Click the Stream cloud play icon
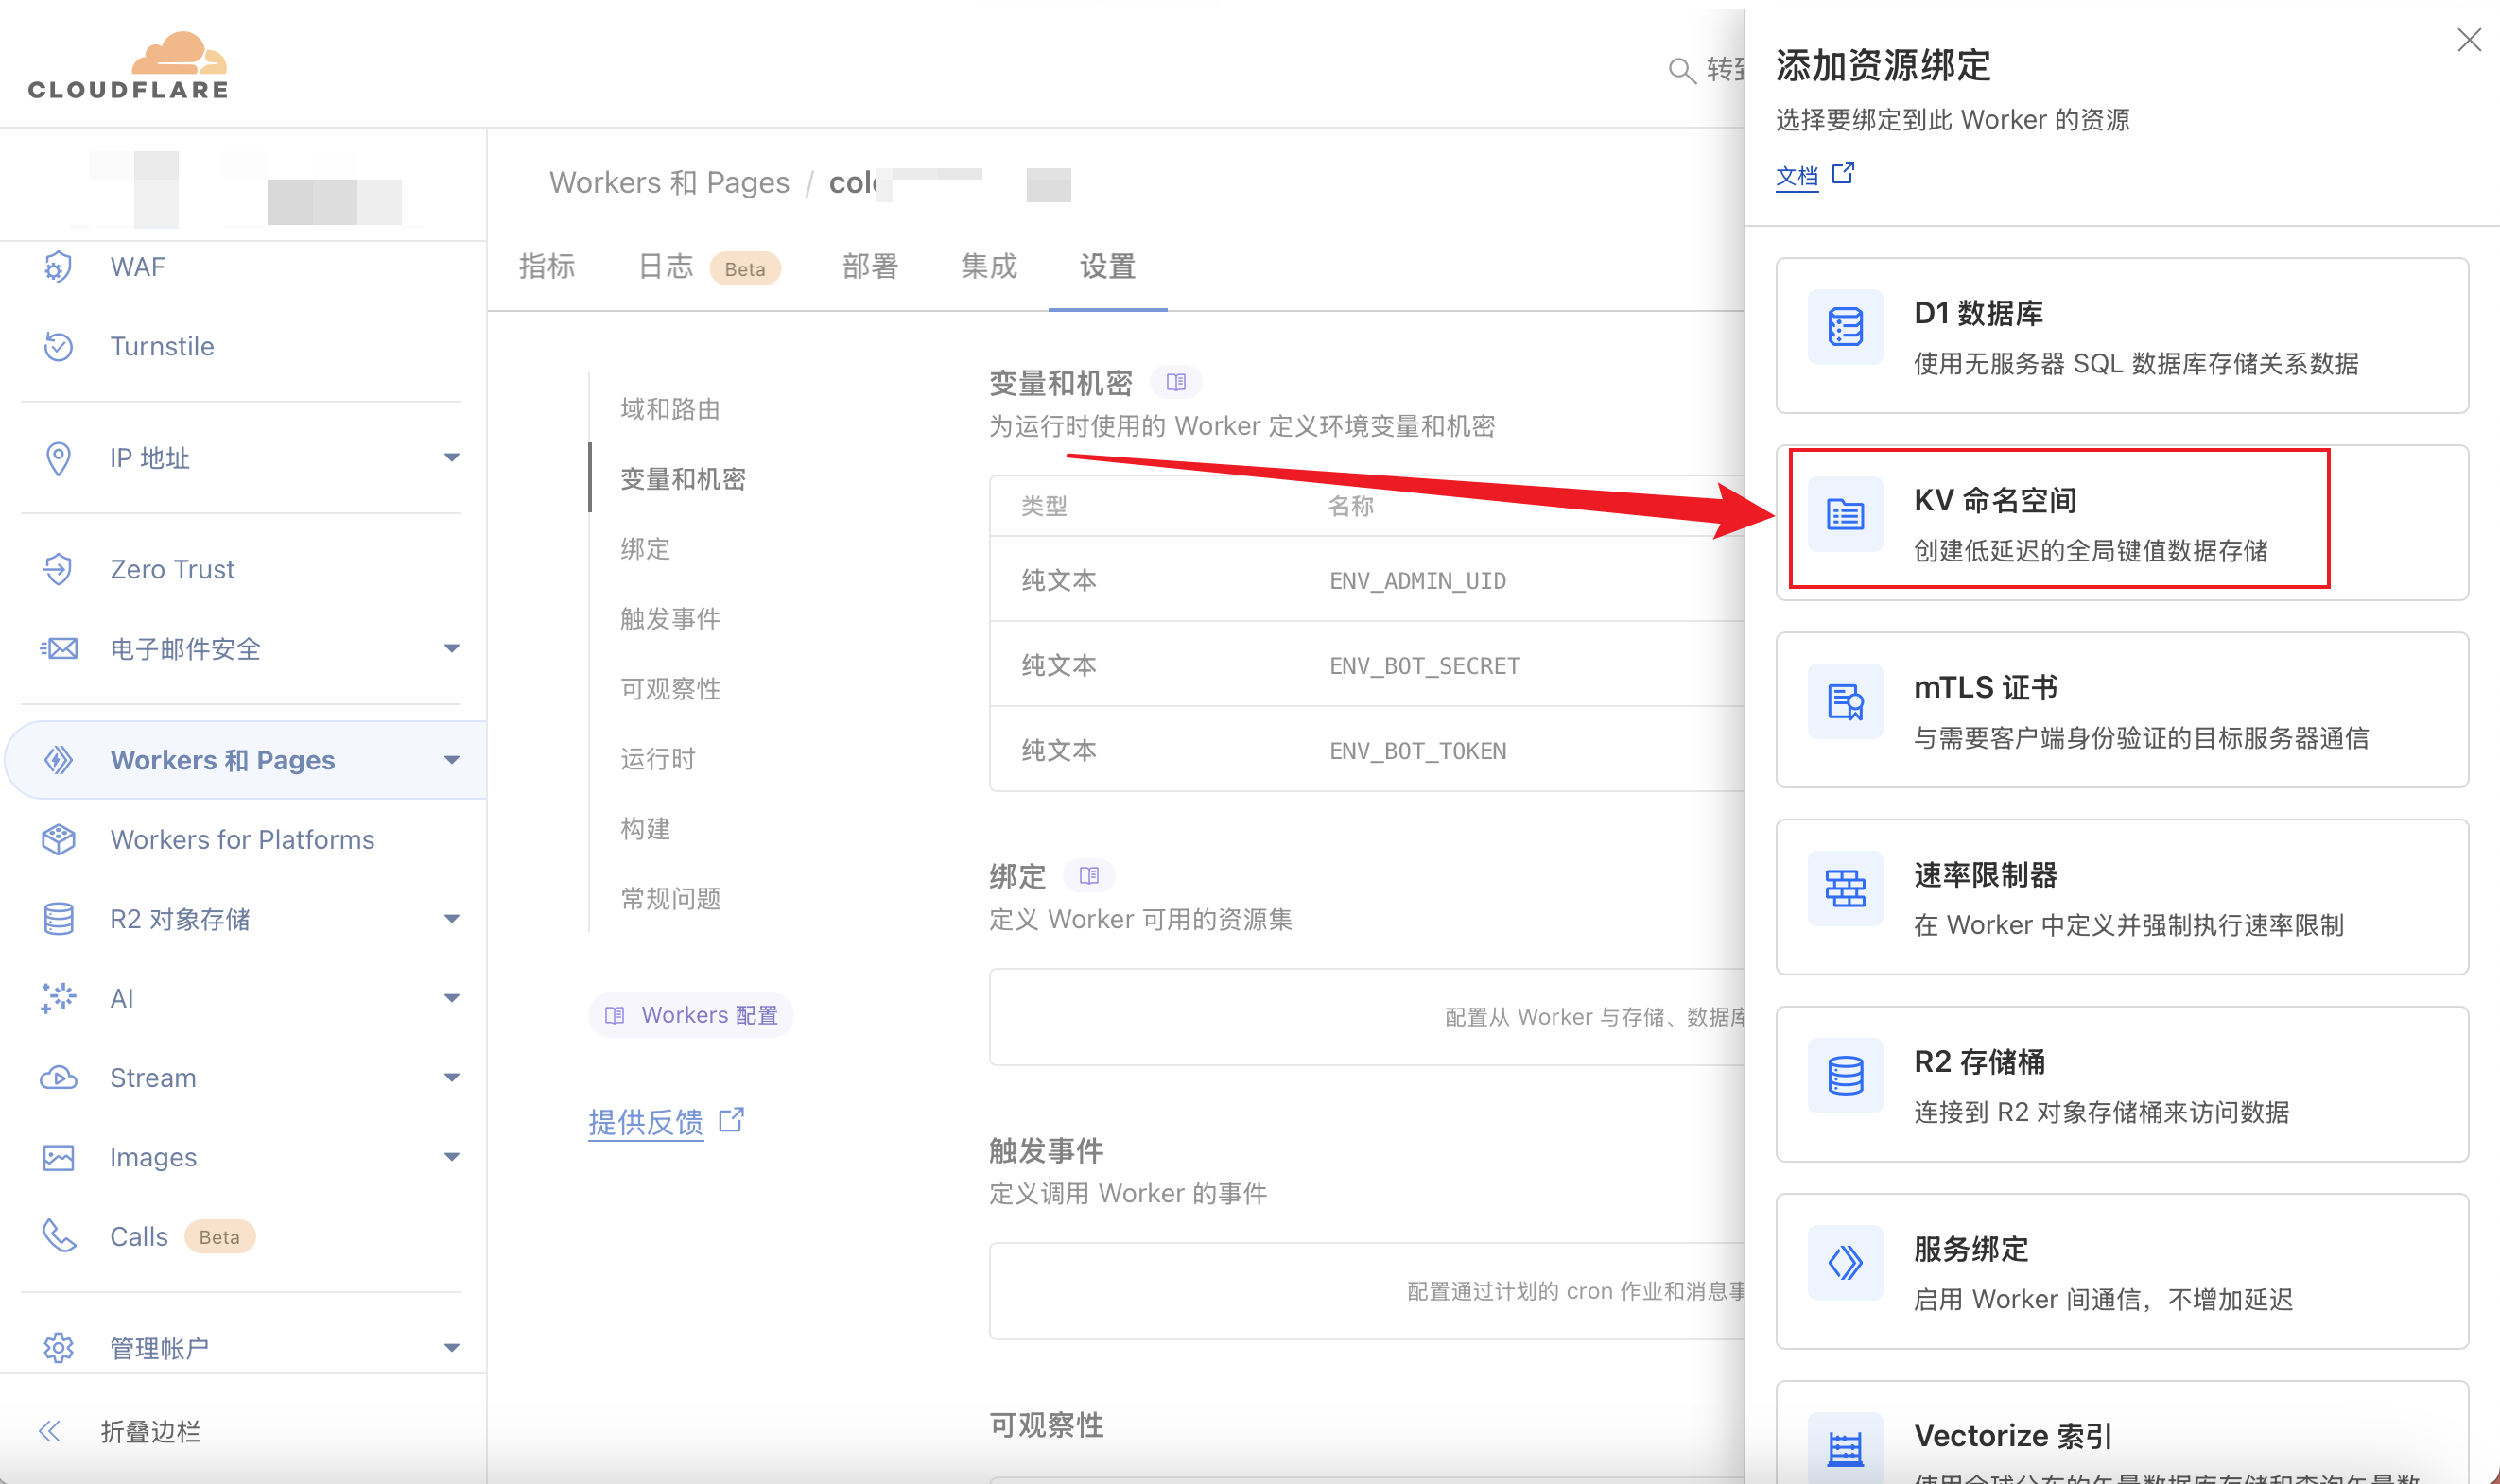2500x1484 pixels. (x=58, y=1078)
